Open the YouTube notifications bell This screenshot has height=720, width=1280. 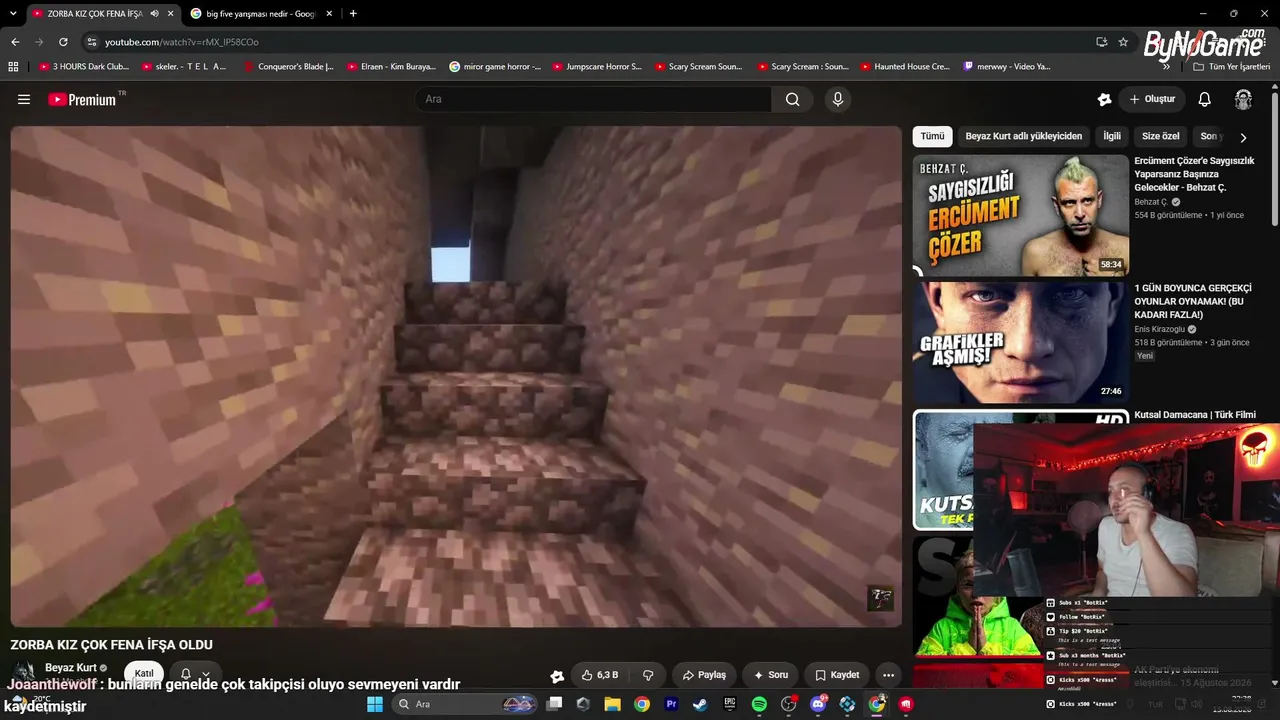click(1205, 99)
